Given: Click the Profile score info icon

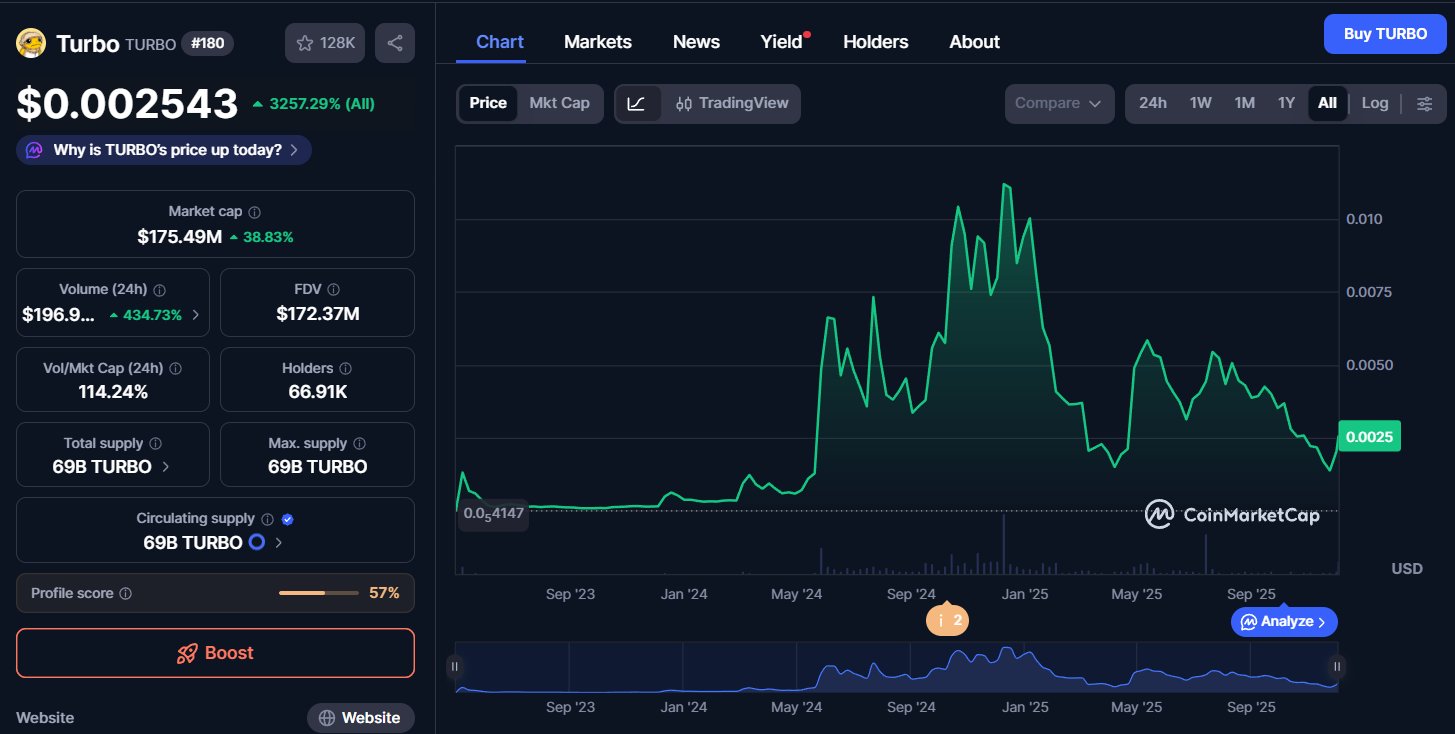Looking at the screenshot, I should pos(125,593).
